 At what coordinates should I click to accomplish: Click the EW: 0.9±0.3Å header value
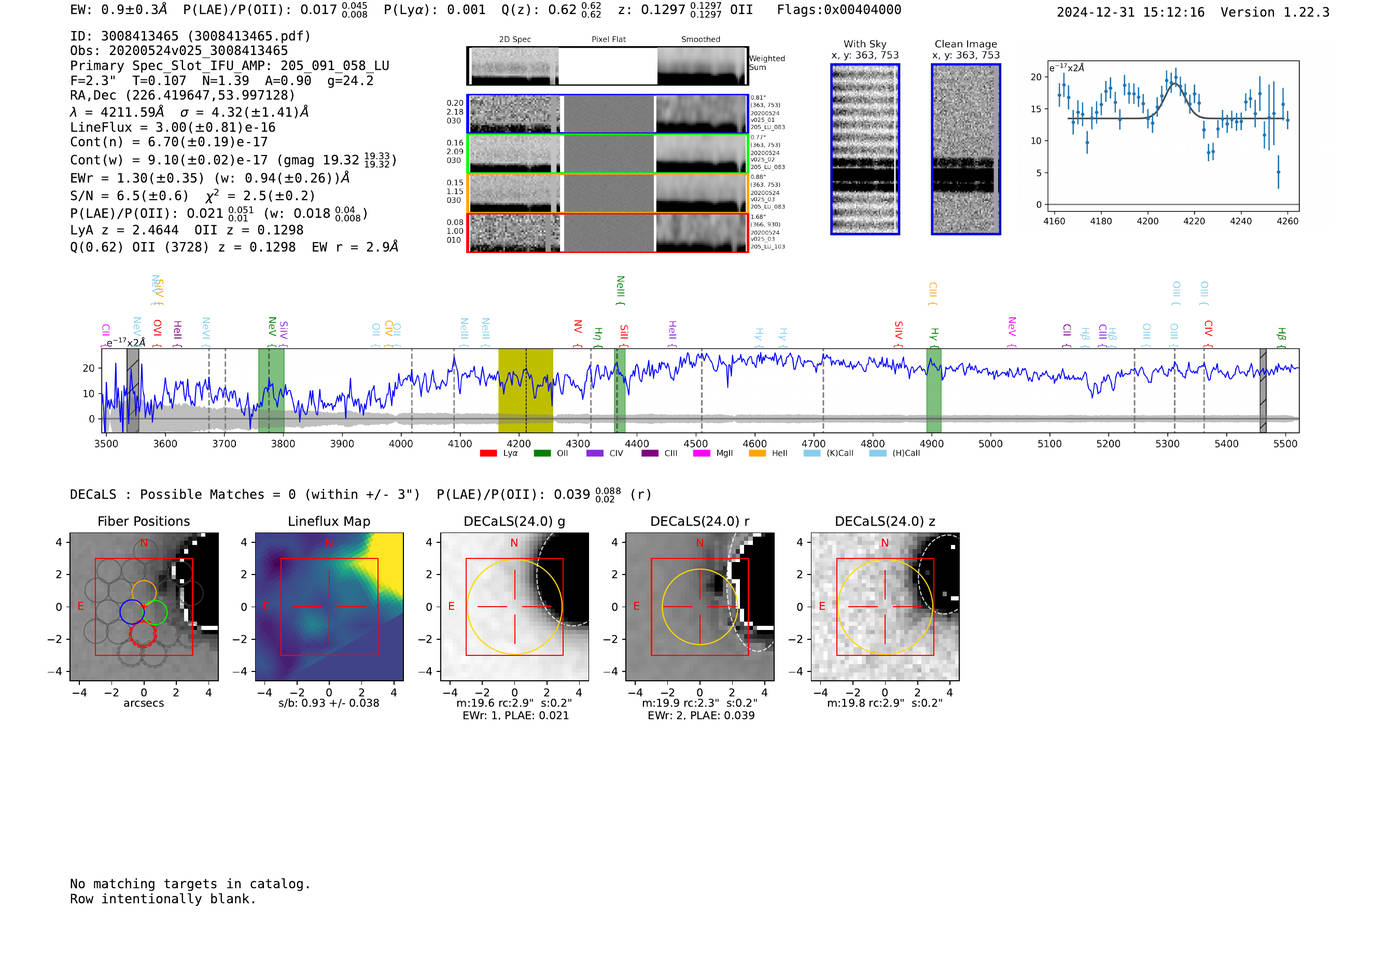(119, 10)
